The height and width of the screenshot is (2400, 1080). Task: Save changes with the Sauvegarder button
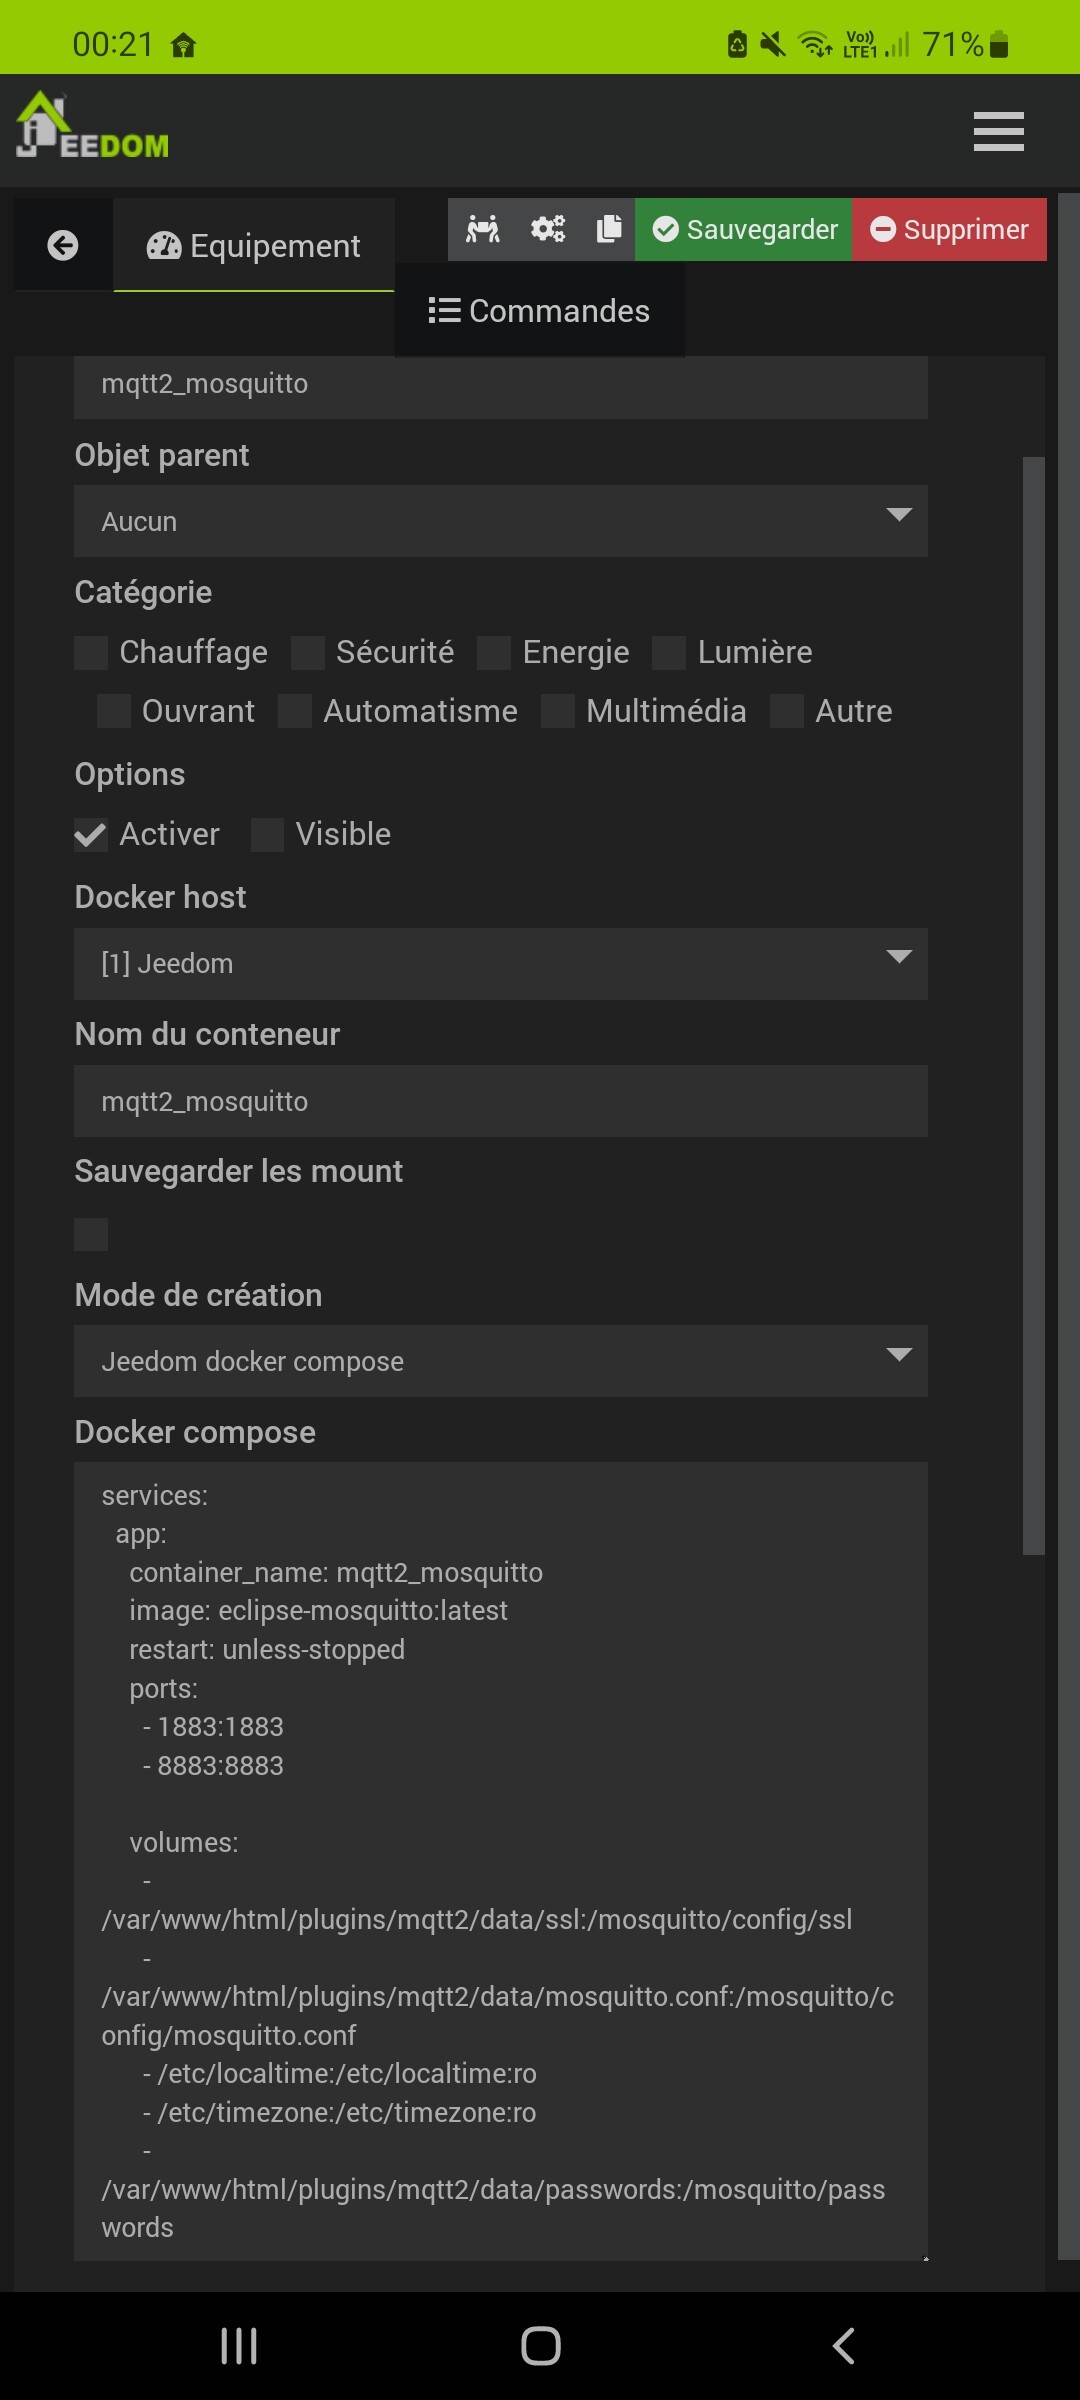tap(741, 229)
